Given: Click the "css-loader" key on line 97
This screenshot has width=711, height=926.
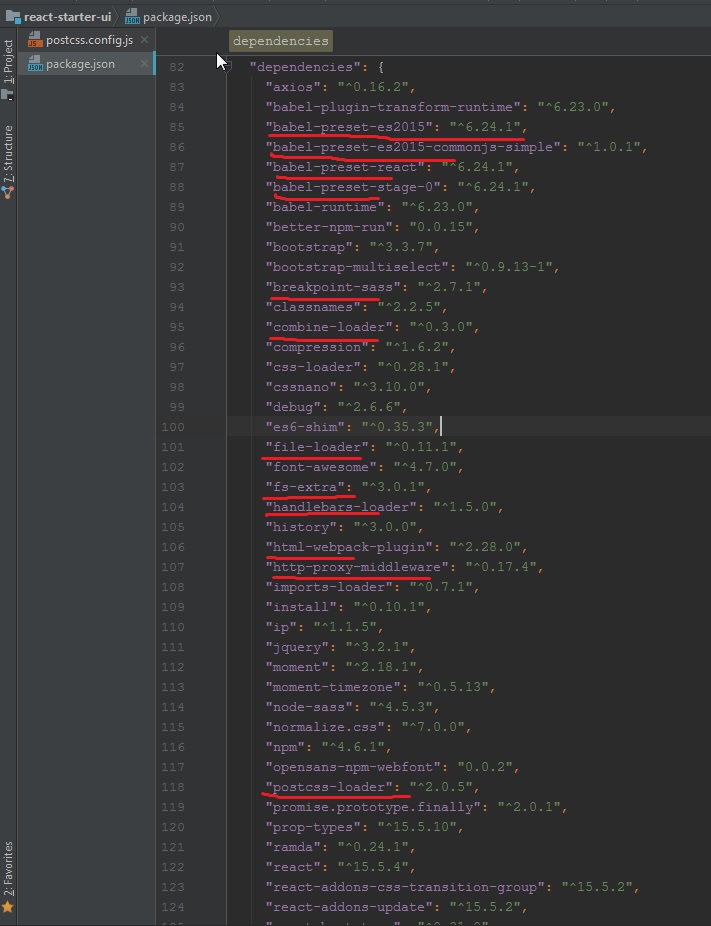Looking at the screenshot, I should (314, 367).
